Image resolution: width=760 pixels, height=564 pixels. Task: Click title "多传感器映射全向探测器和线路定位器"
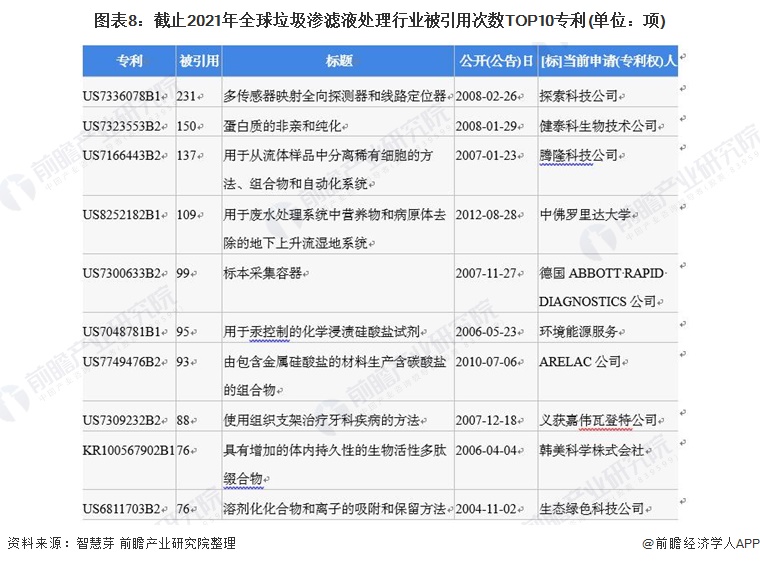pyautogui.click(x=334, y=96)
